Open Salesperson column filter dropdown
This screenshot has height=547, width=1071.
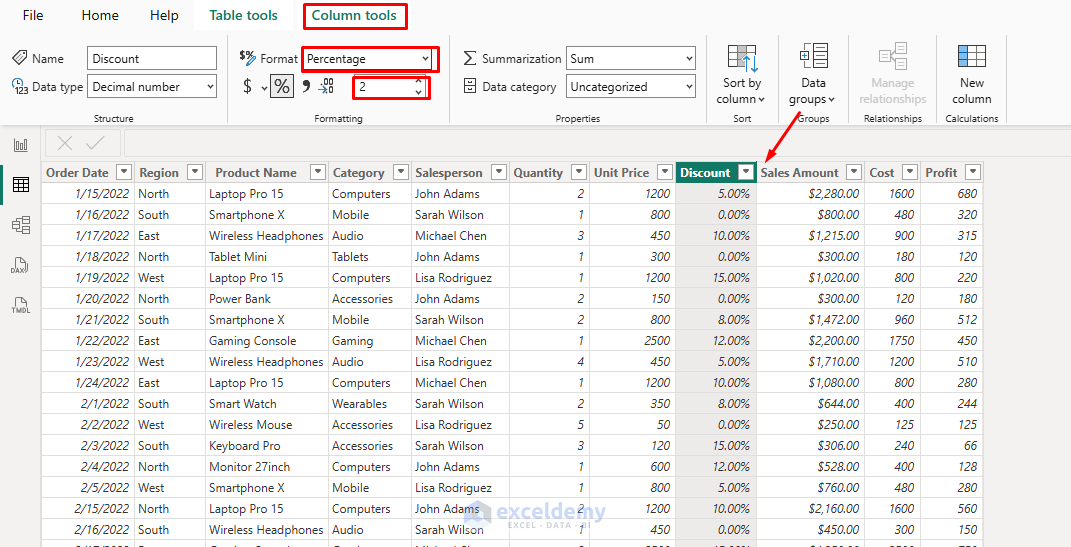point(499,172)
